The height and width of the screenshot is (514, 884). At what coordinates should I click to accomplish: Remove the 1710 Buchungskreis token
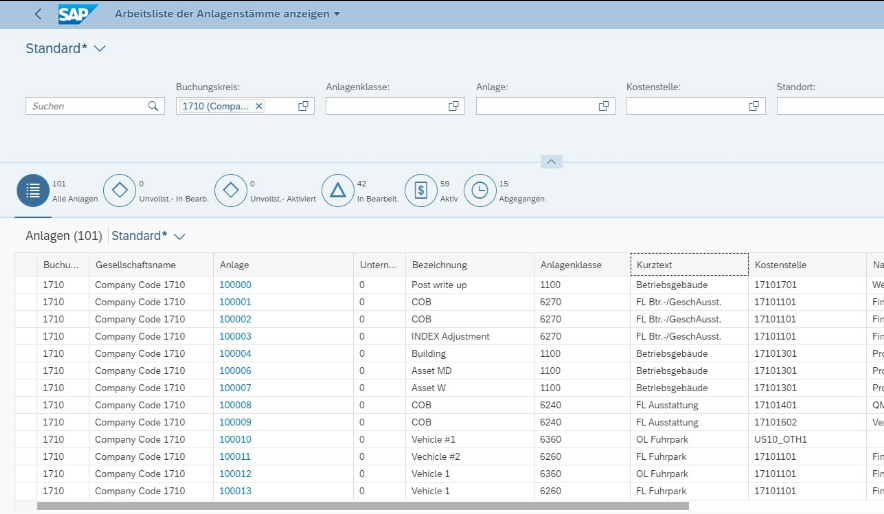(x=259, y=106)
